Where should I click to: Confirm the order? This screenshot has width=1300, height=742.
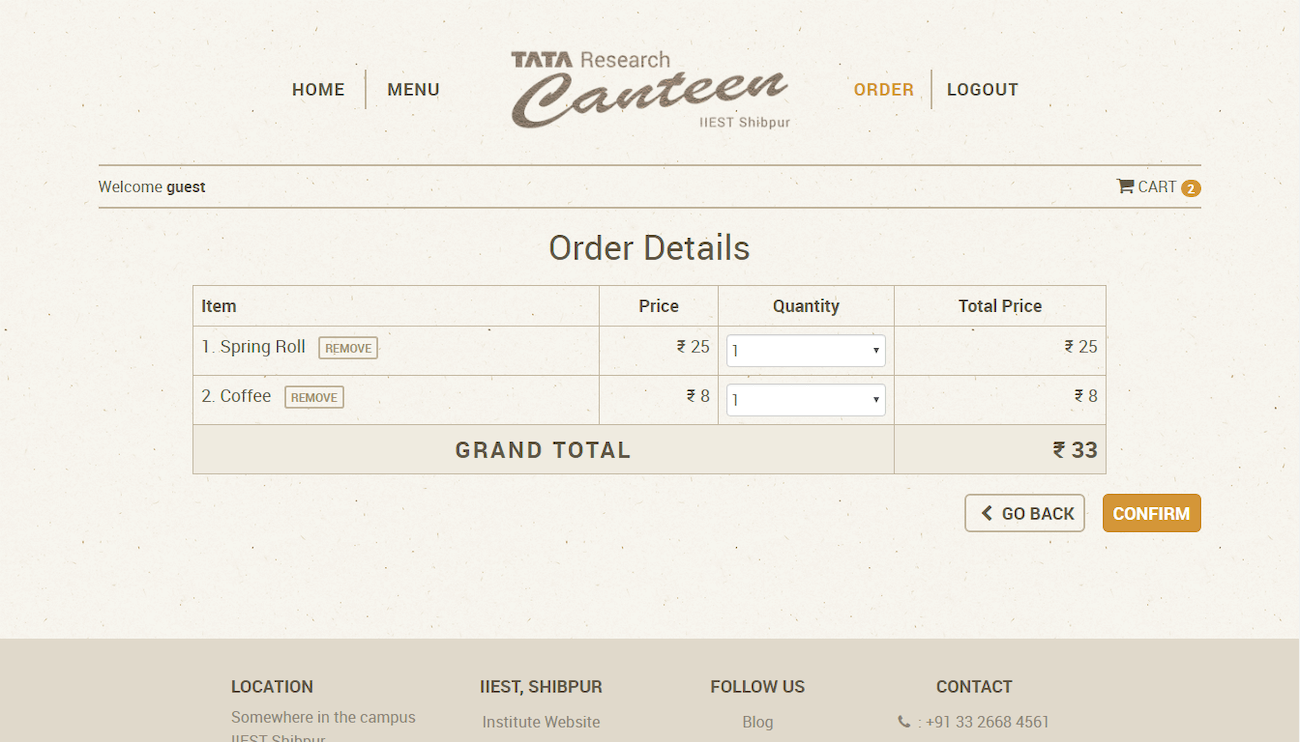pos(1151,513)
